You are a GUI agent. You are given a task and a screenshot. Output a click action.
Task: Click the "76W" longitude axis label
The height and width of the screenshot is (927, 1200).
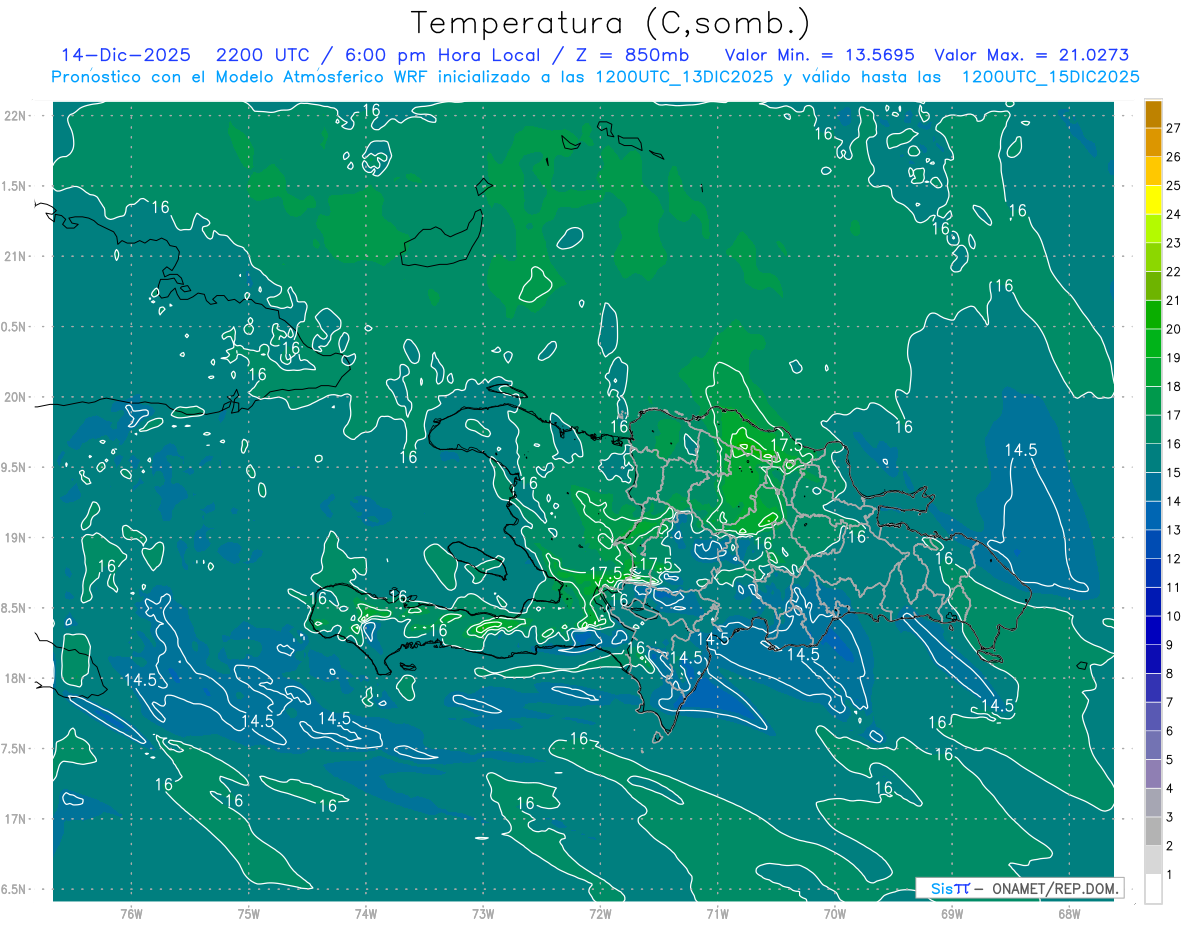(x=131, y=914)
